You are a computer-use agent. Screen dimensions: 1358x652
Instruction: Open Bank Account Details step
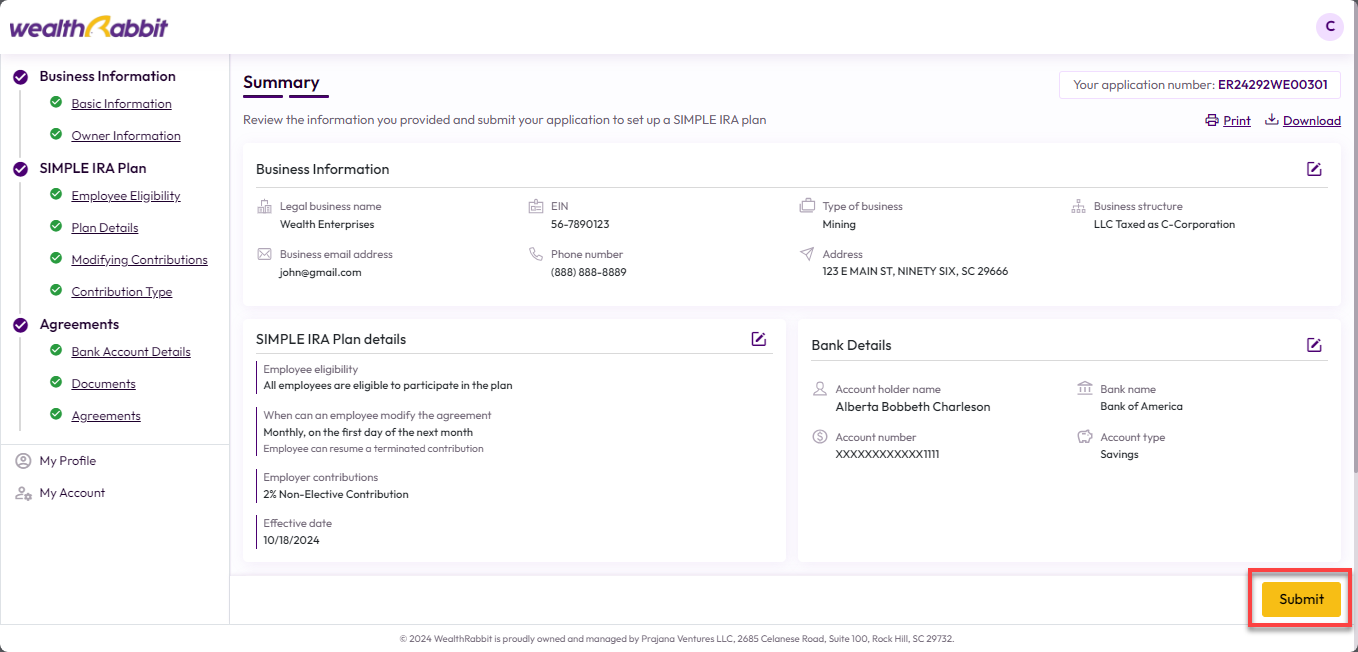[x=131, y=352]
